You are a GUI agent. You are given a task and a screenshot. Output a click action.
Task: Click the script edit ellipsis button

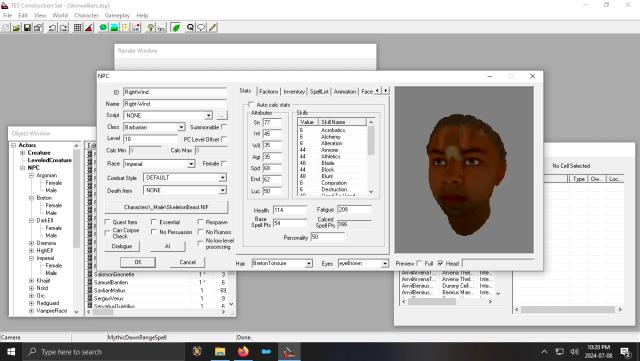pos(221,115)
